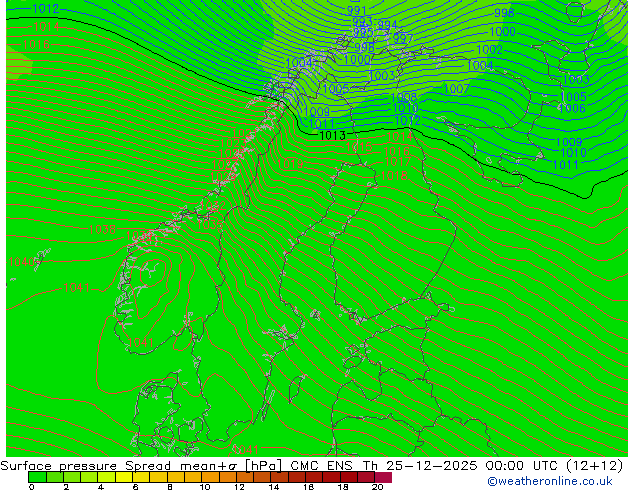Click the red 1038 isobar label
Image resolution: width=634 pixels, height=490 pixels.
(102, 230)
